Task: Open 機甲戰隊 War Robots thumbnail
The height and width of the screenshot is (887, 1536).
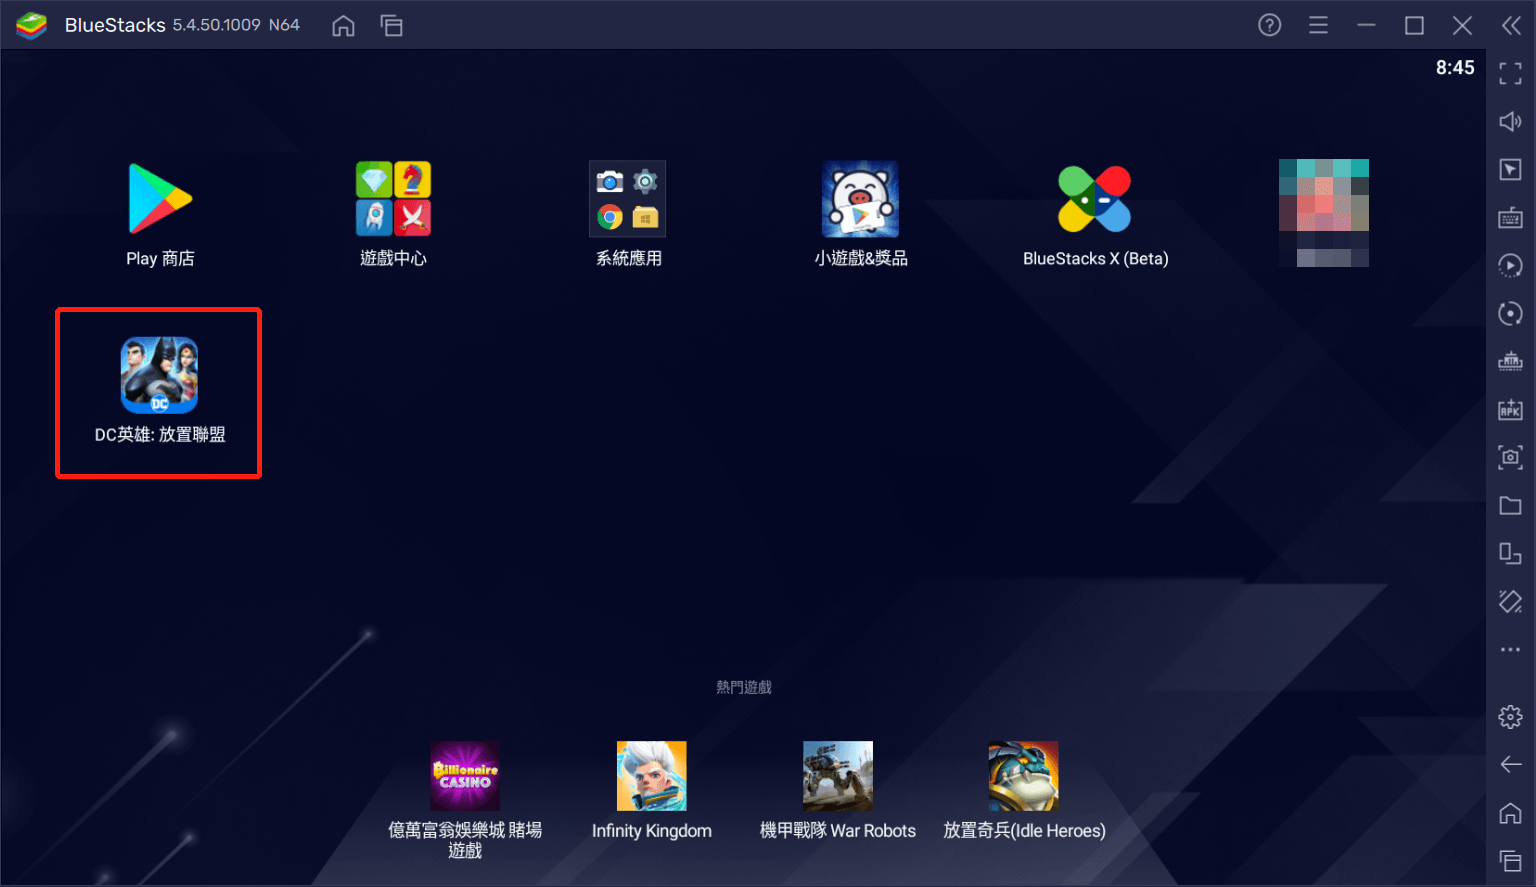Action: (838, 776)
